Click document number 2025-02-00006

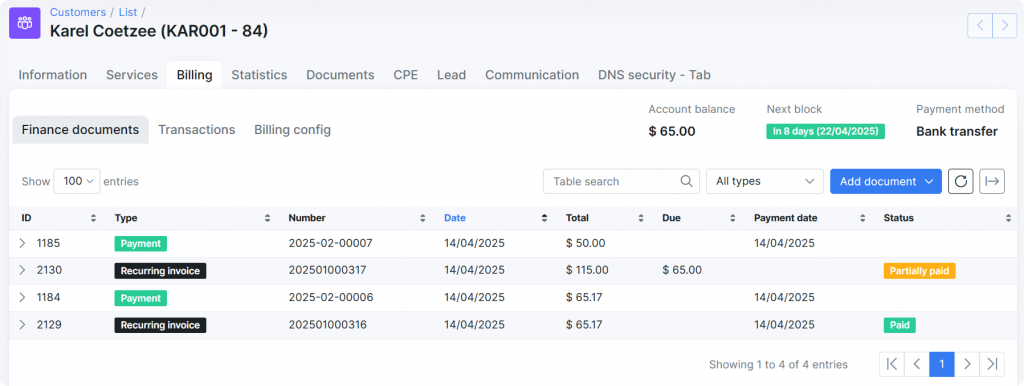point(330,298)
